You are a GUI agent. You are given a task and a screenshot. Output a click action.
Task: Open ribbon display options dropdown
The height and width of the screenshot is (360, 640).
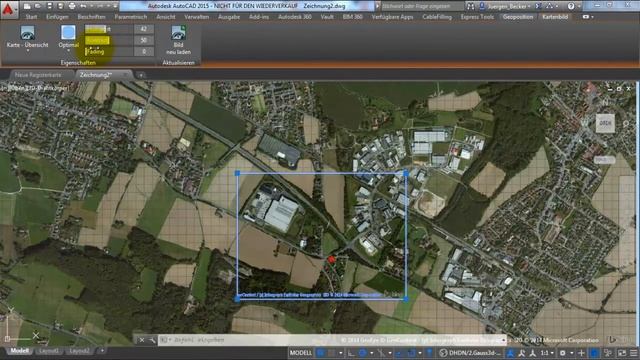click(588, 17)
